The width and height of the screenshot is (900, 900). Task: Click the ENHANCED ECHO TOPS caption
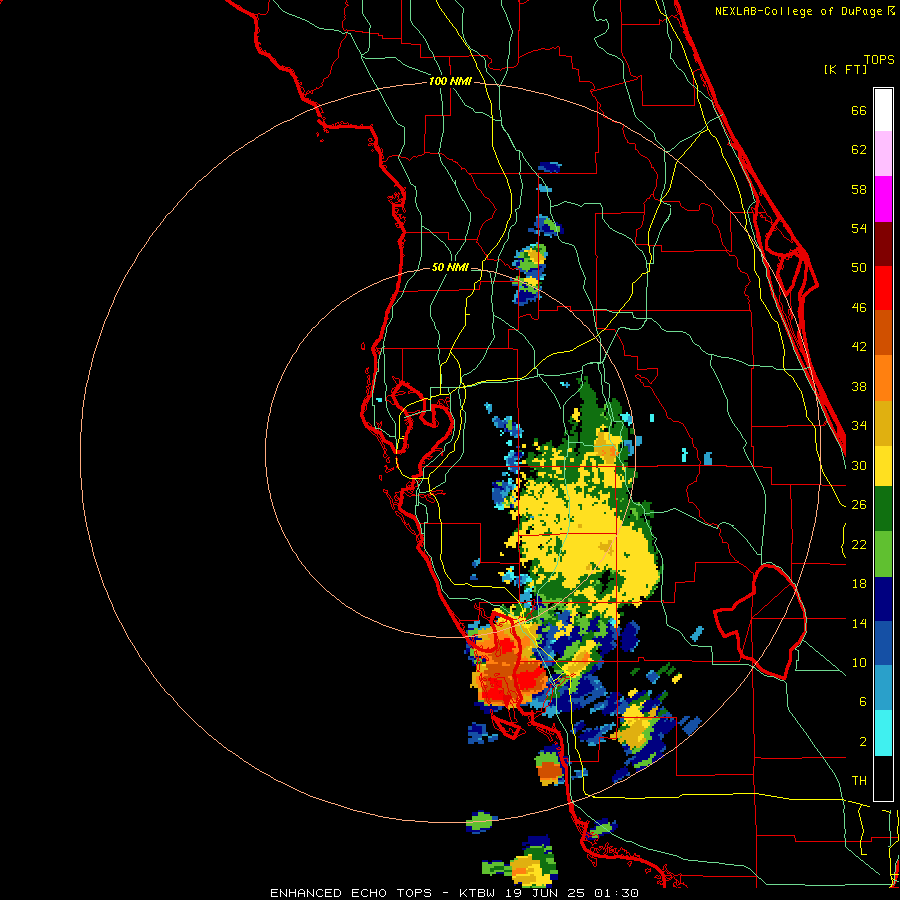[351, 893]
